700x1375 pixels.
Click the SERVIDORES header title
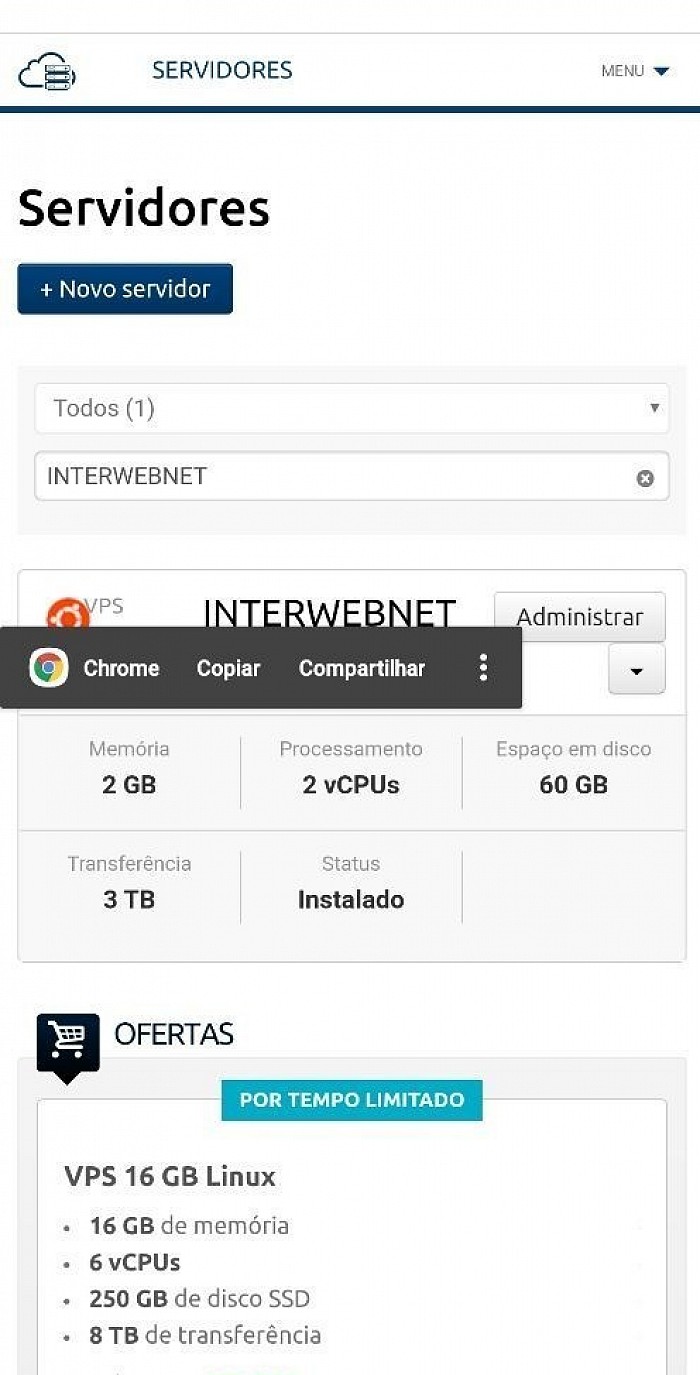[222, 70]
